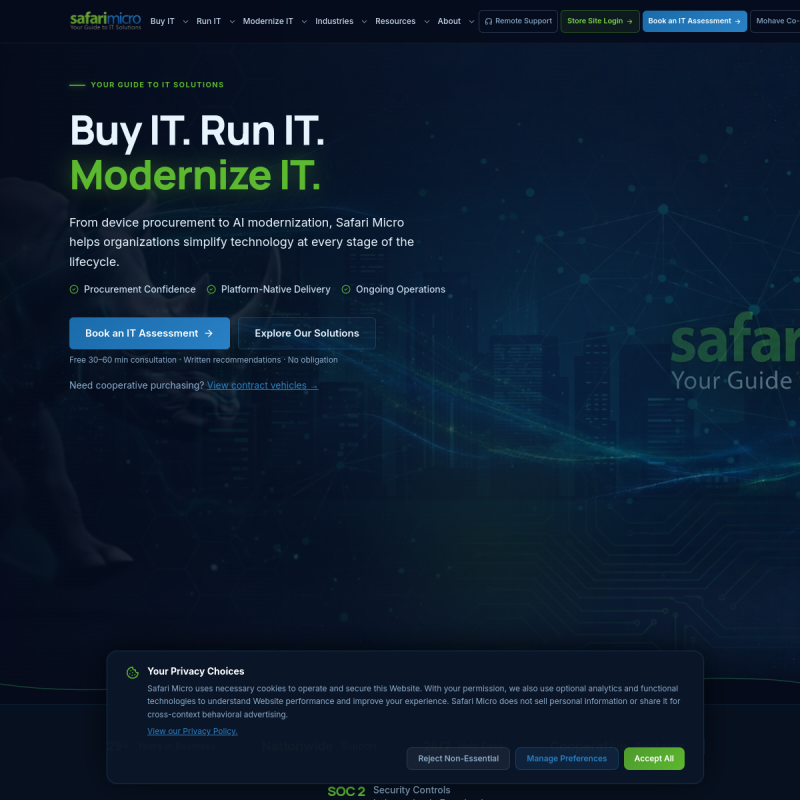This screenshot has width=800, height=800.
Task: Click the header Book an IT Assessment button
Action: [x=694, y=21]
